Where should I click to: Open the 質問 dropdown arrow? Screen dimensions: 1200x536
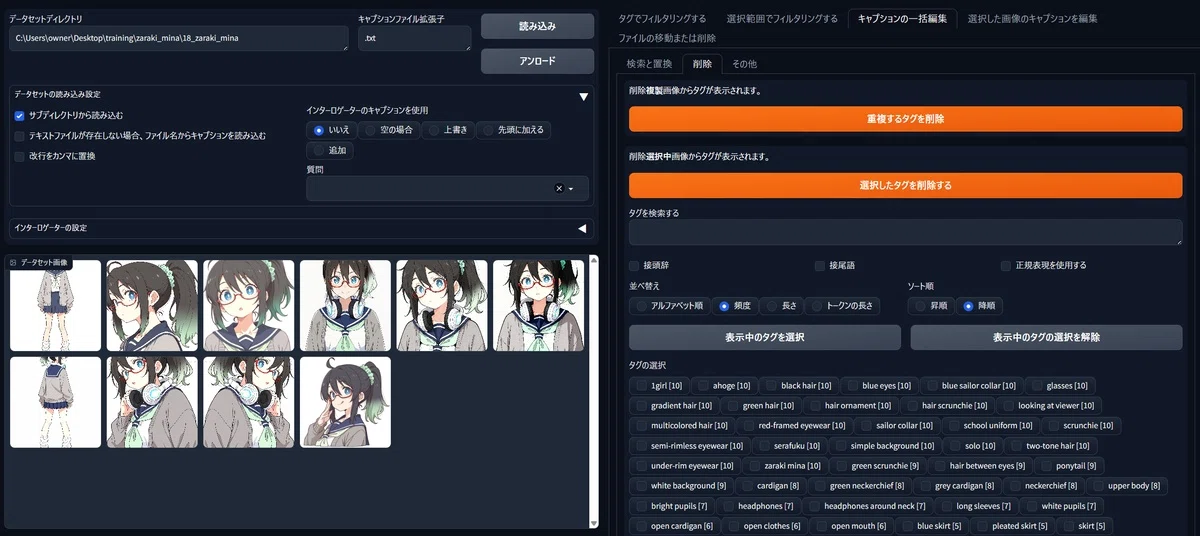[x=571, y=188]
